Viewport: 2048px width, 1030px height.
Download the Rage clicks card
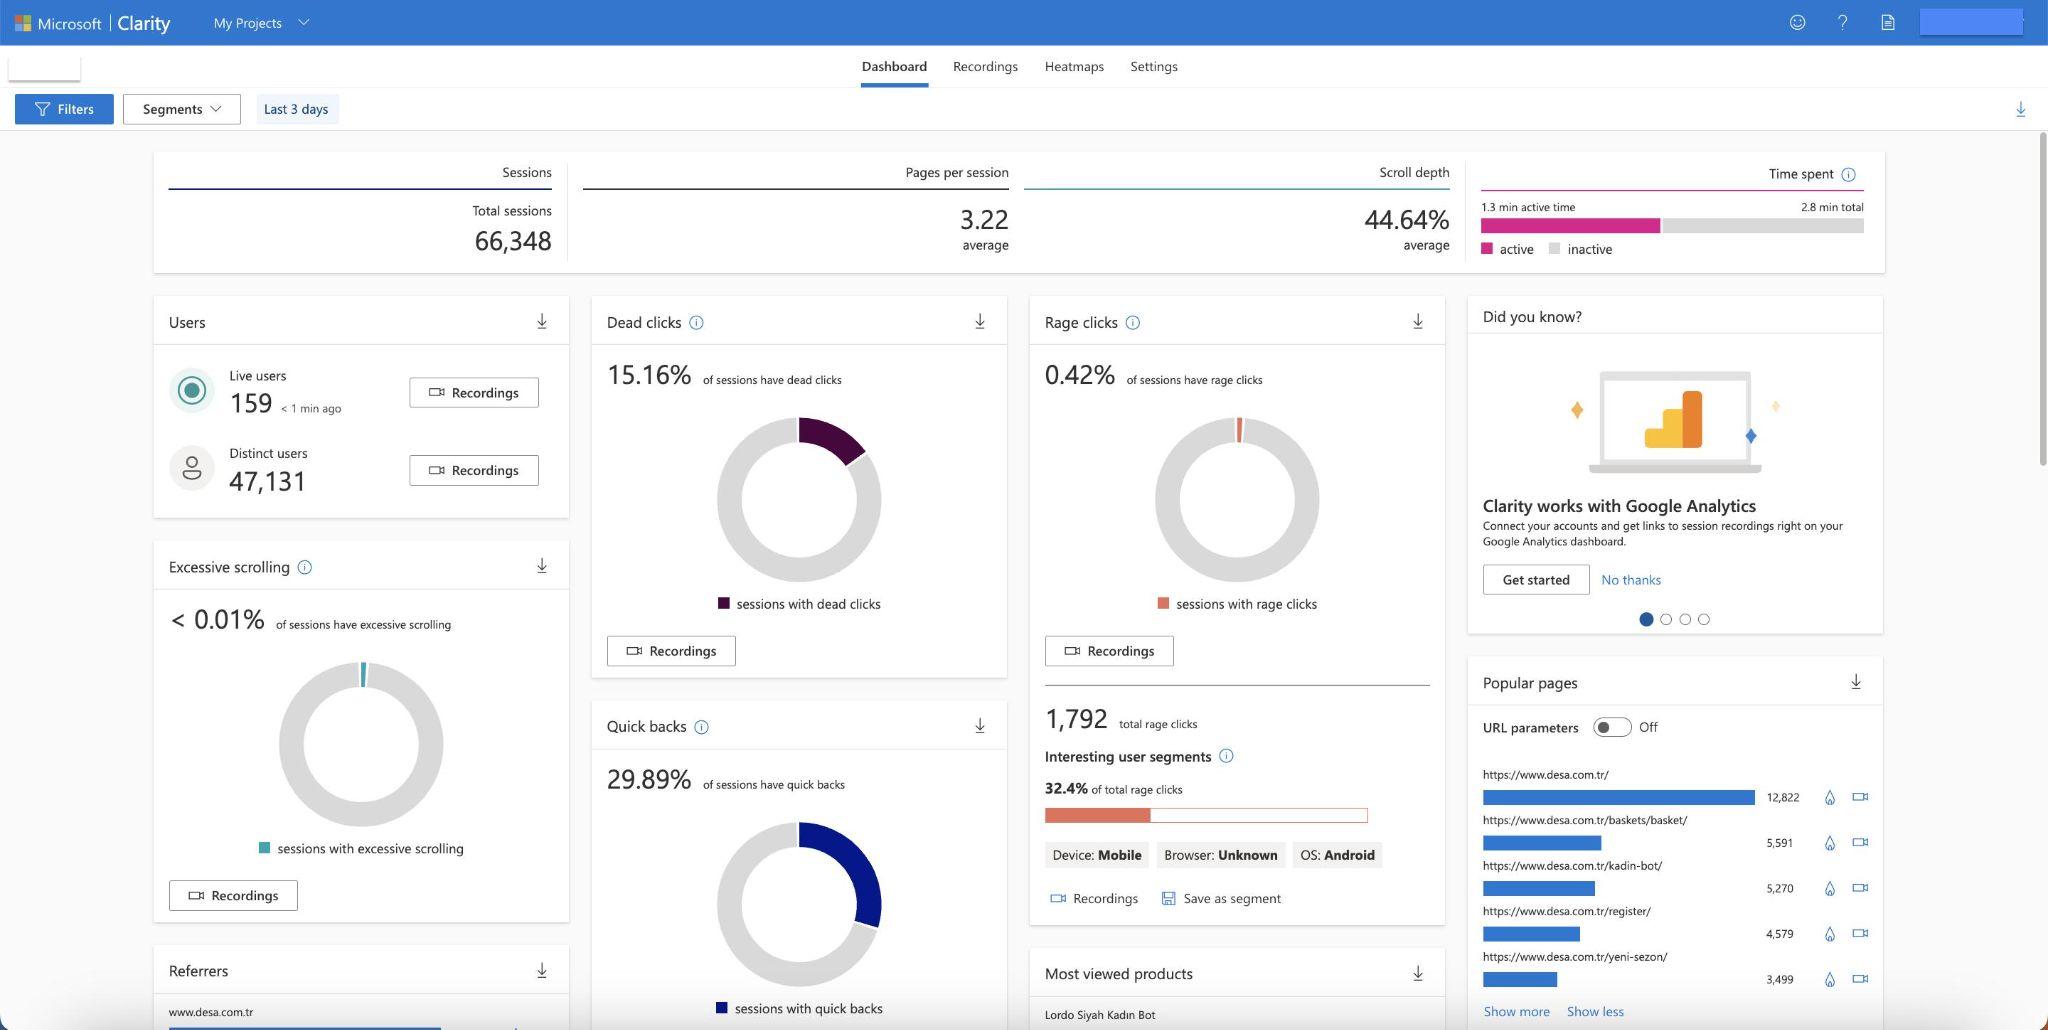coord(1417,321)
